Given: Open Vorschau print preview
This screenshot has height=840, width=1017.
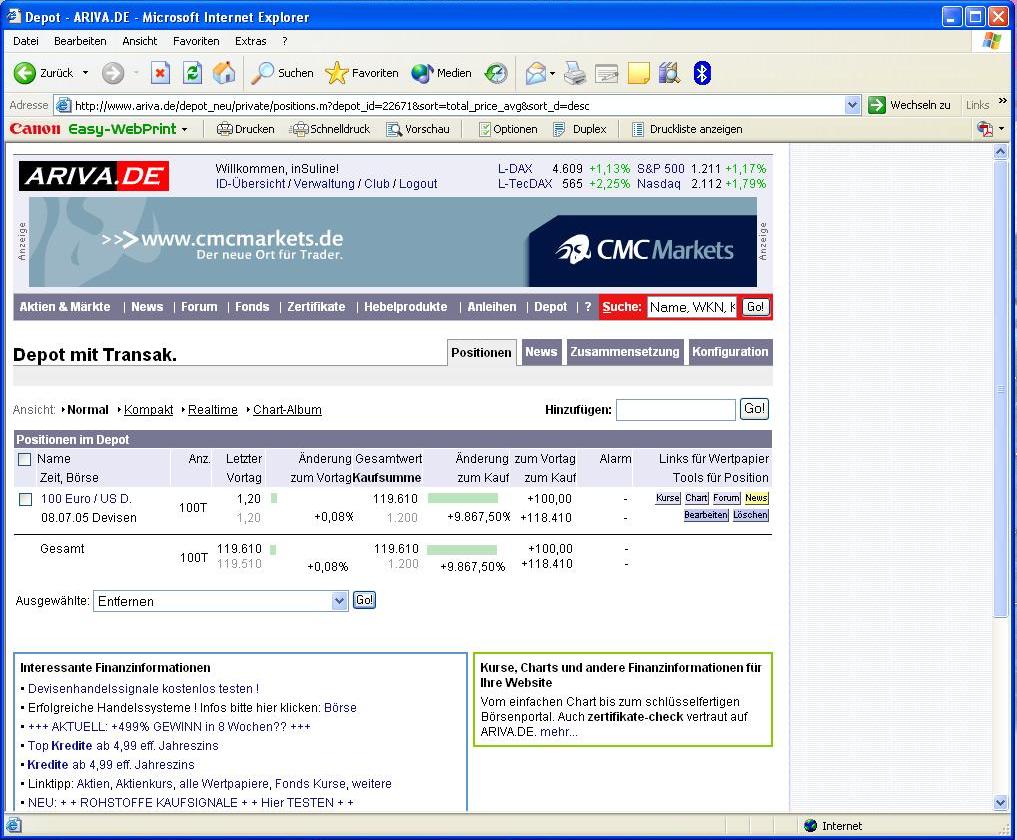Looking at the screenshot, I should pos(418,129).
